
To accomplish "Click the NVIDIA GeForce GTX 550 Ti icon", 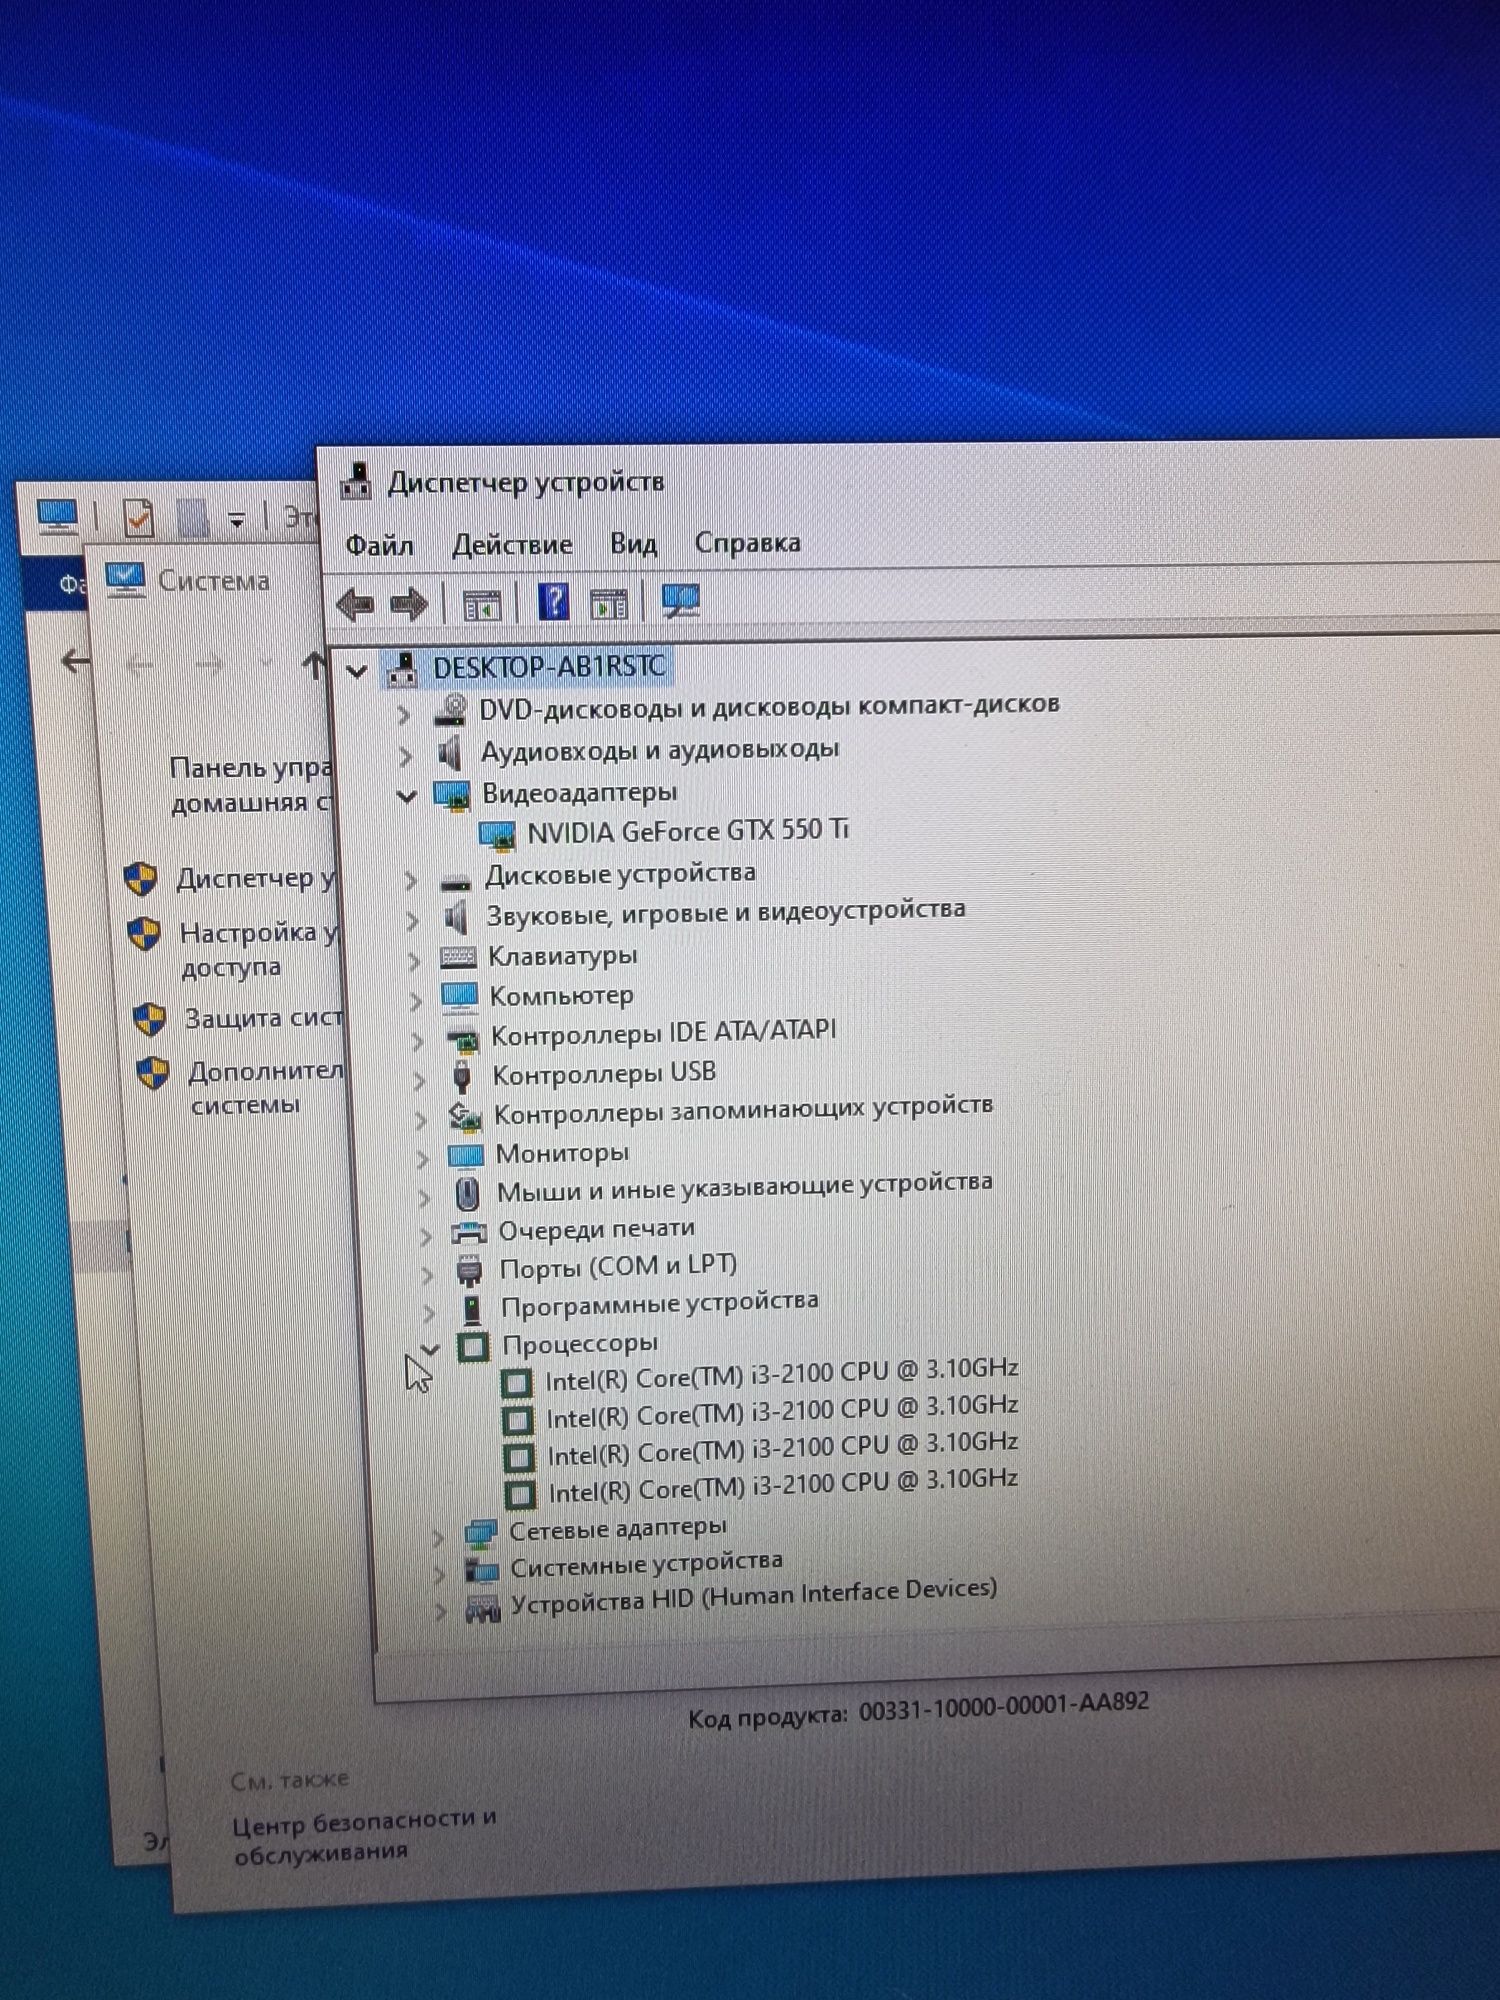I will [x=497, y=836].
